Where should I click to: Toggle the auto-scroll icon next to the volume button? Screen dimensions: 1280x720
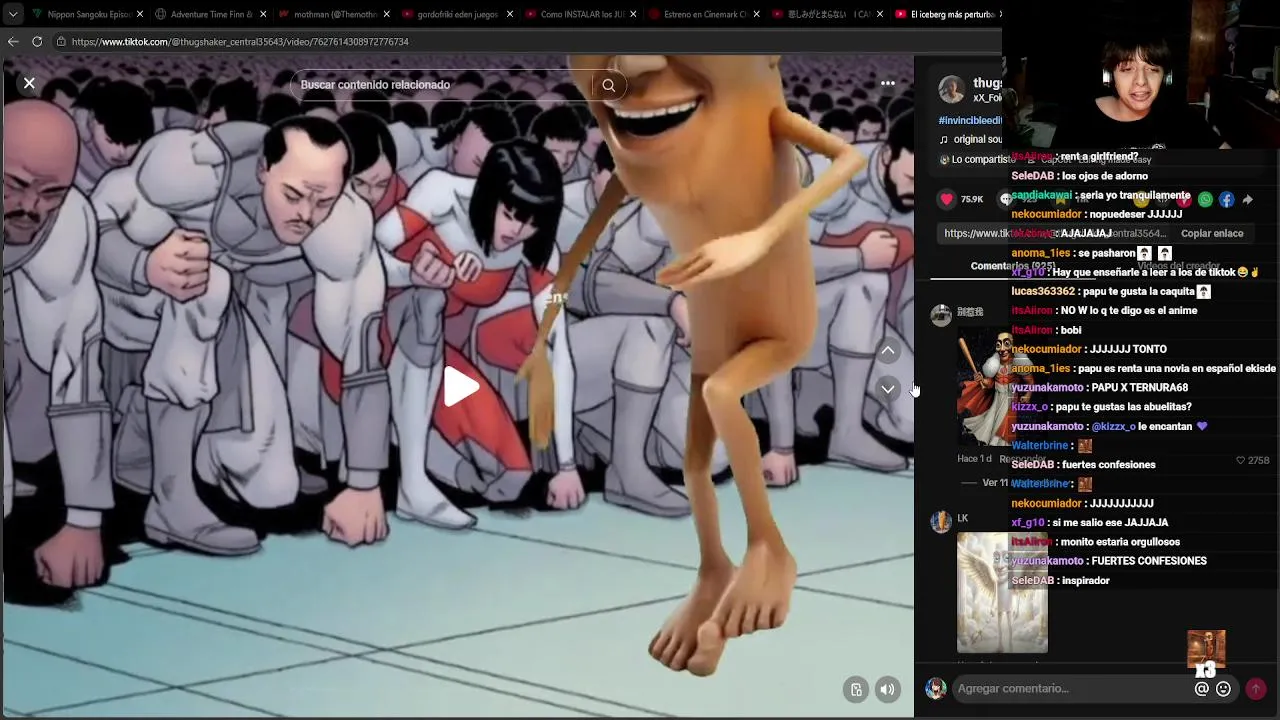(856, 689)
